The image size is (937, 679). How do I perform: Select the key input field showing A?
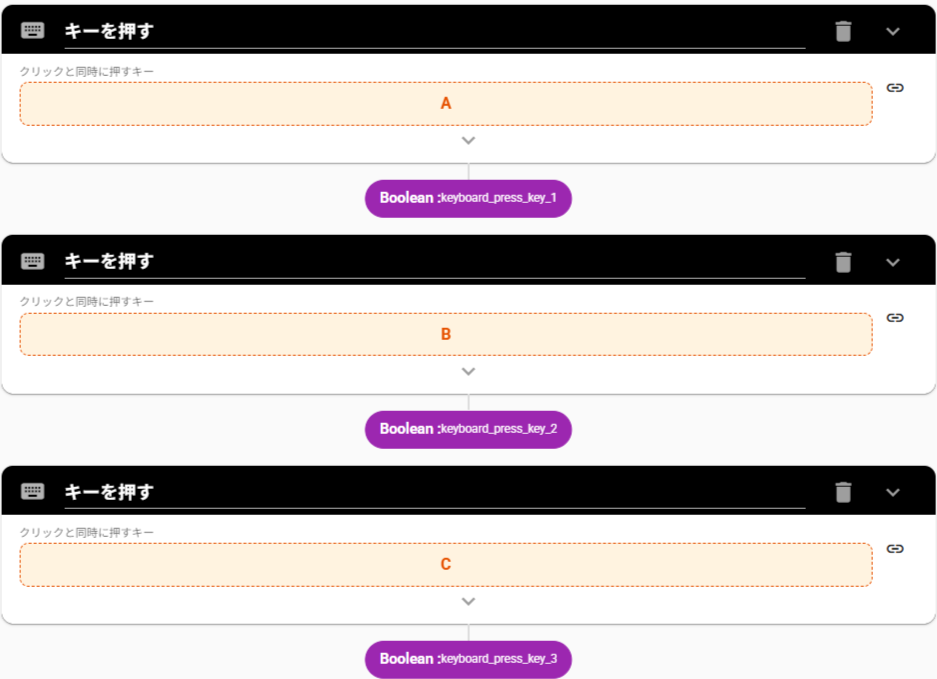pos(446,104)
